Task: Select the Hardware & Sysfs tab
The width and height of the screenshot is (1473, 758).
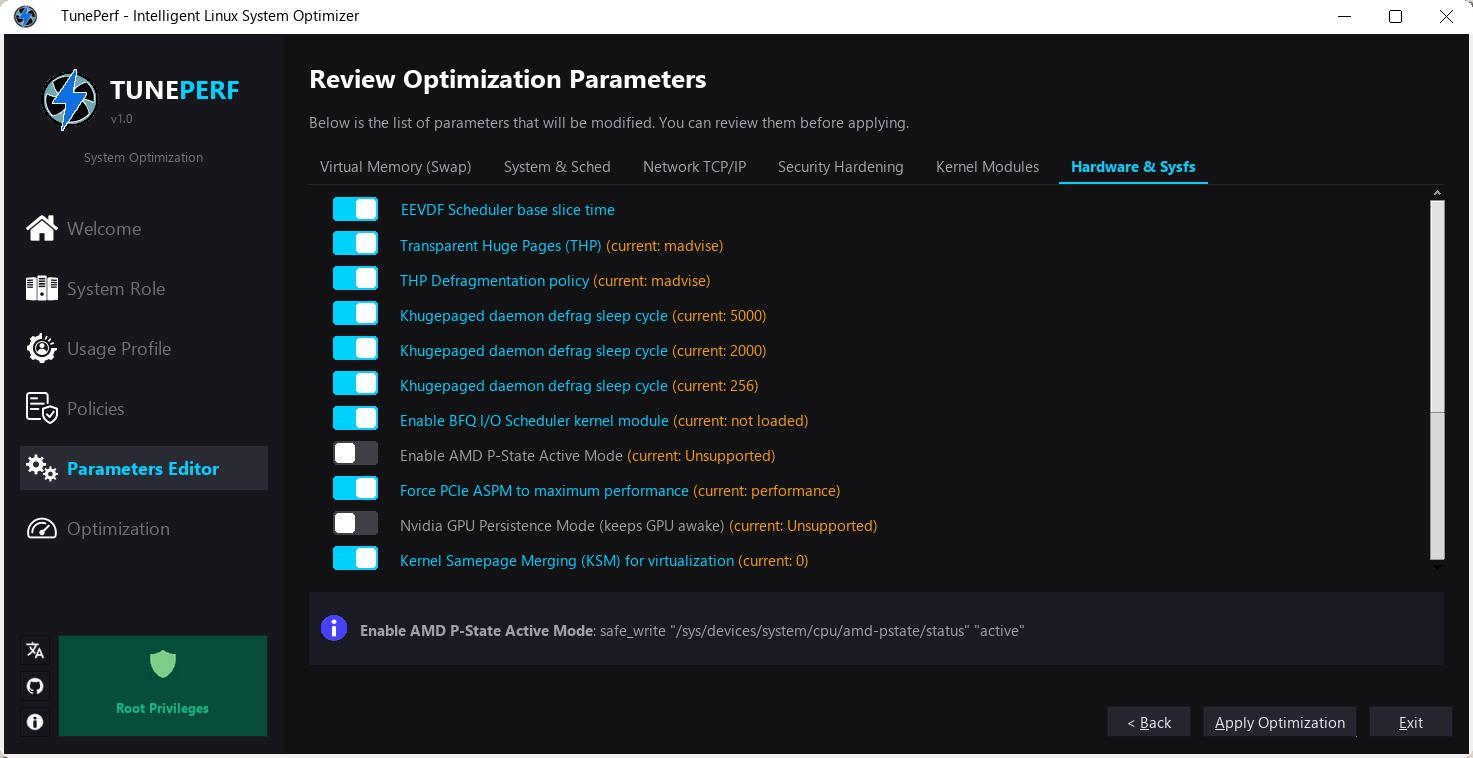Action: (1133, 167)
